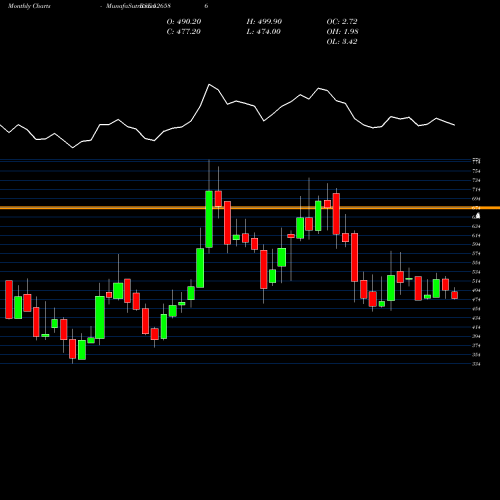Click the OC: 2.72 value

pyautogui.click(x=342, y=22)
